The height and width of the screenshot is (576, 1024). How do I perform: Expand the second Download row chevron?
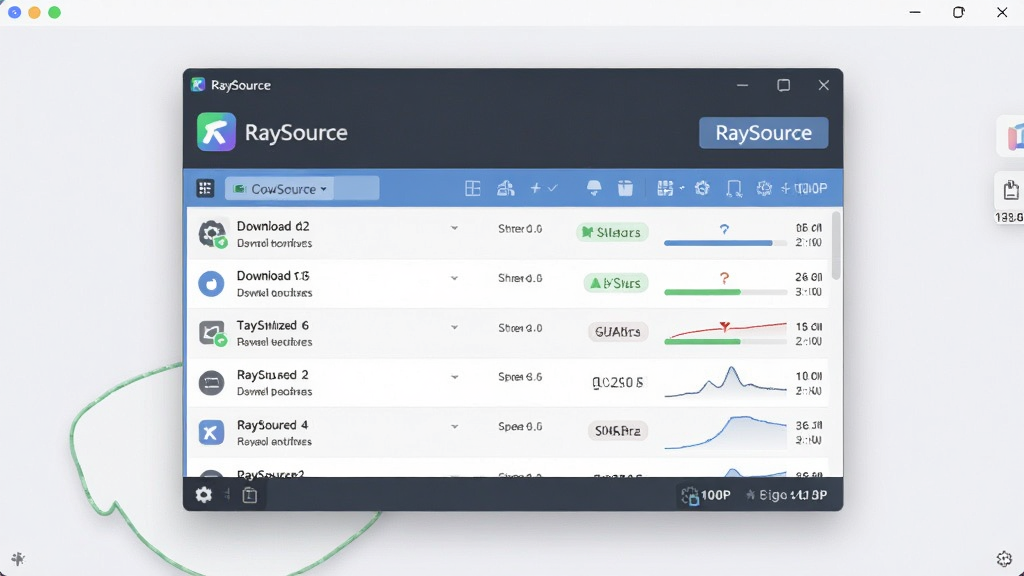[454, 278]
